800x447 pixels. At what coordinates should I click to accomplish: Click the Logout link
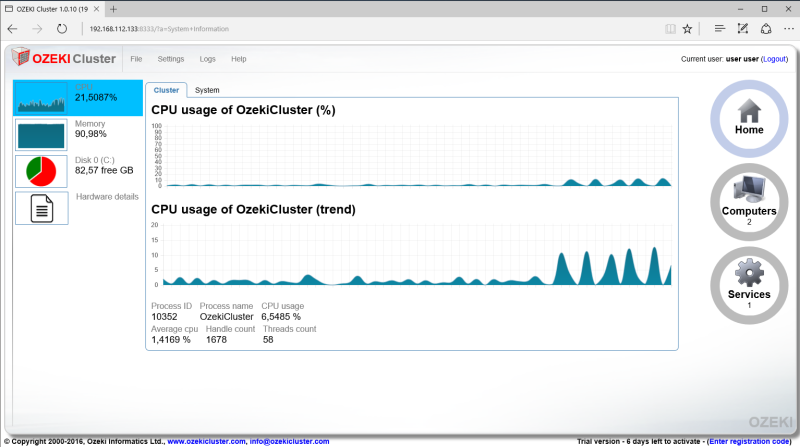coord(774,59)
